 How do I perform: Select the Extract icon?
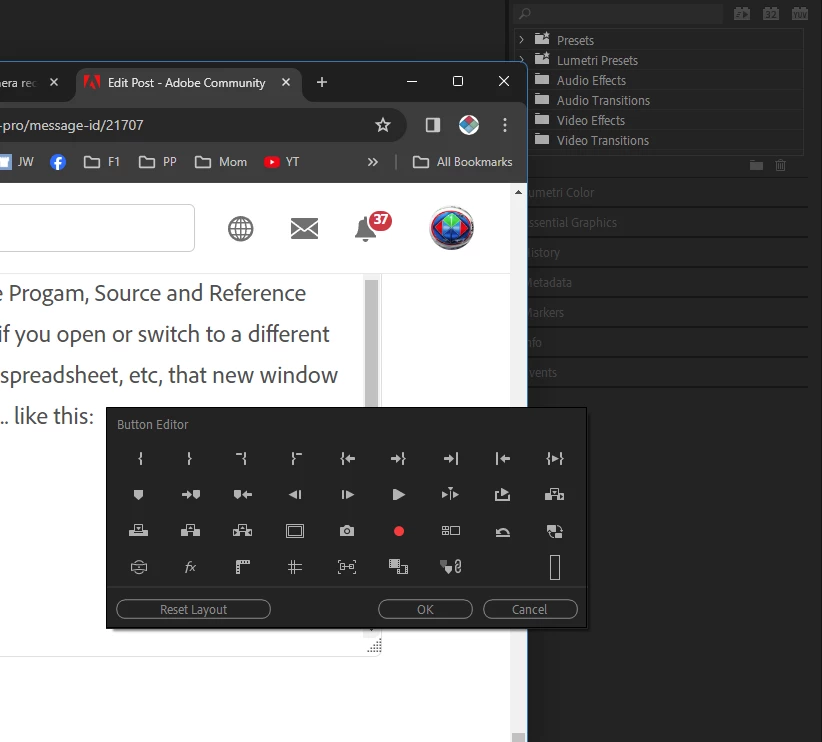(x=242, y=531)
